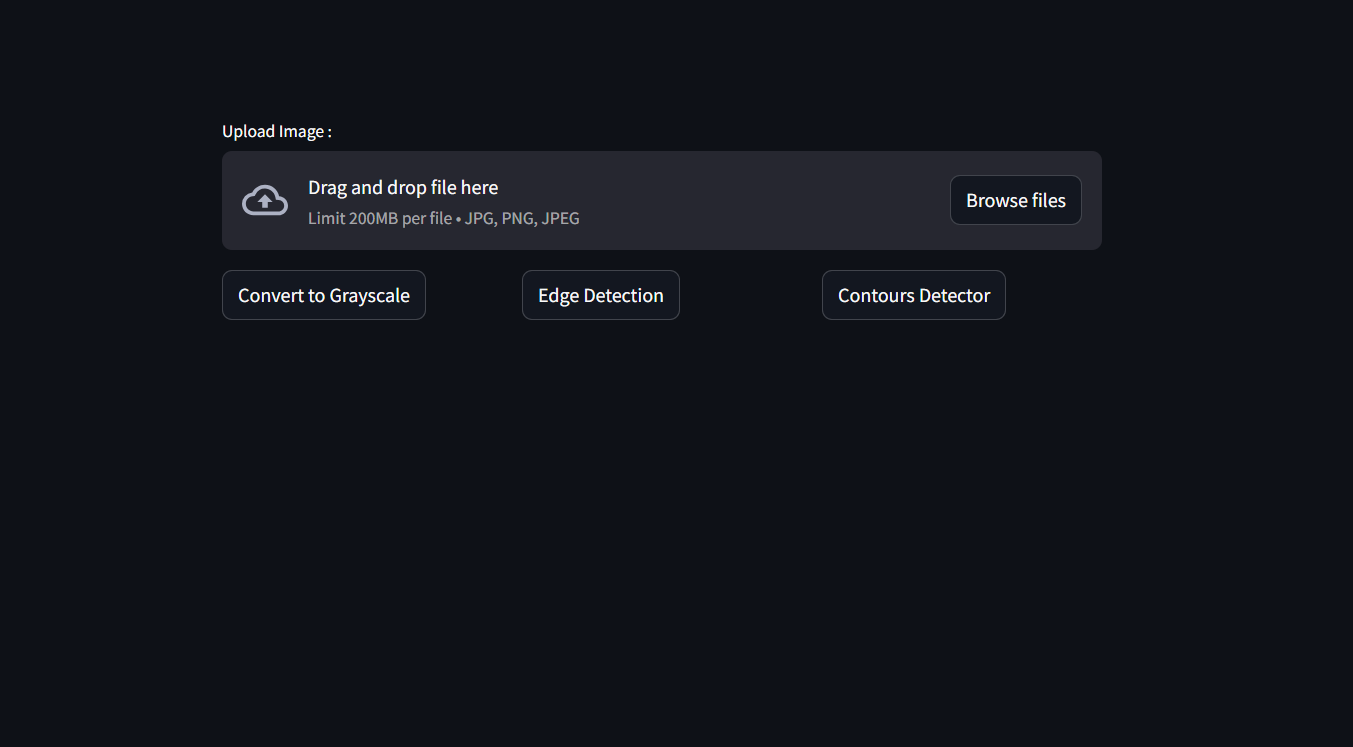Click the "Upload Image :" label

click(x=277, y=131)
